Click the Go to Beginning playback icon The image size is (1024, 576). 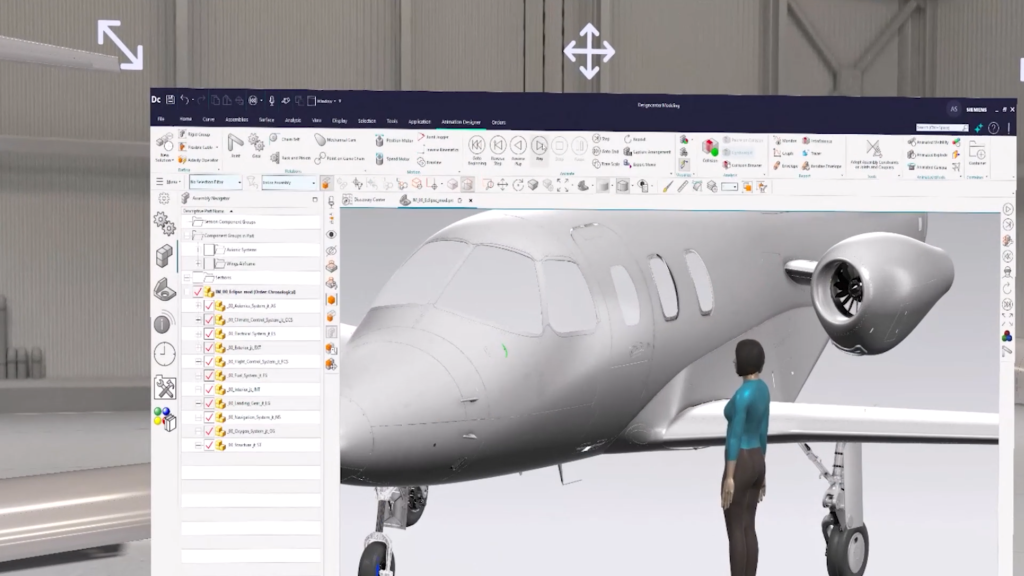click(477, 146)
